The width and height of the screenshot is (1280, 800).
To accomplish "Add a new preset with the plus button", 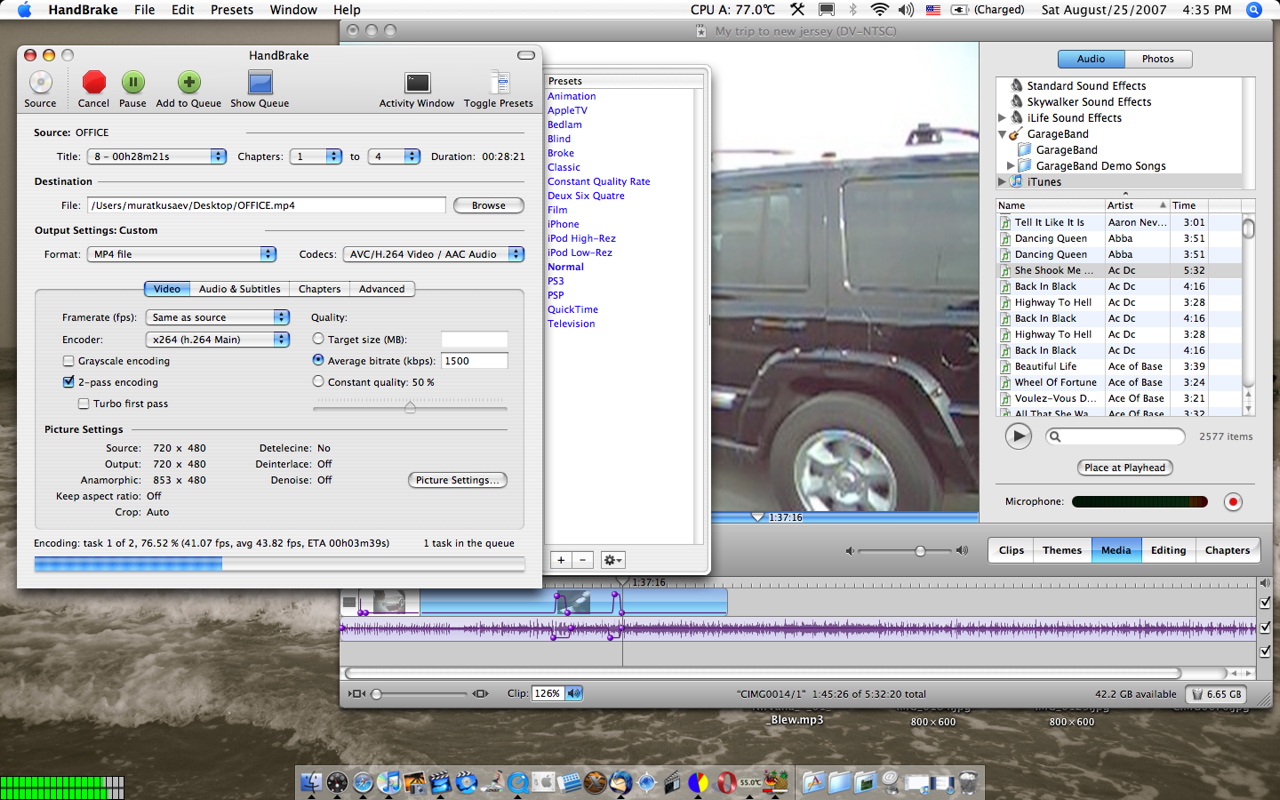I will click(561, 561).
